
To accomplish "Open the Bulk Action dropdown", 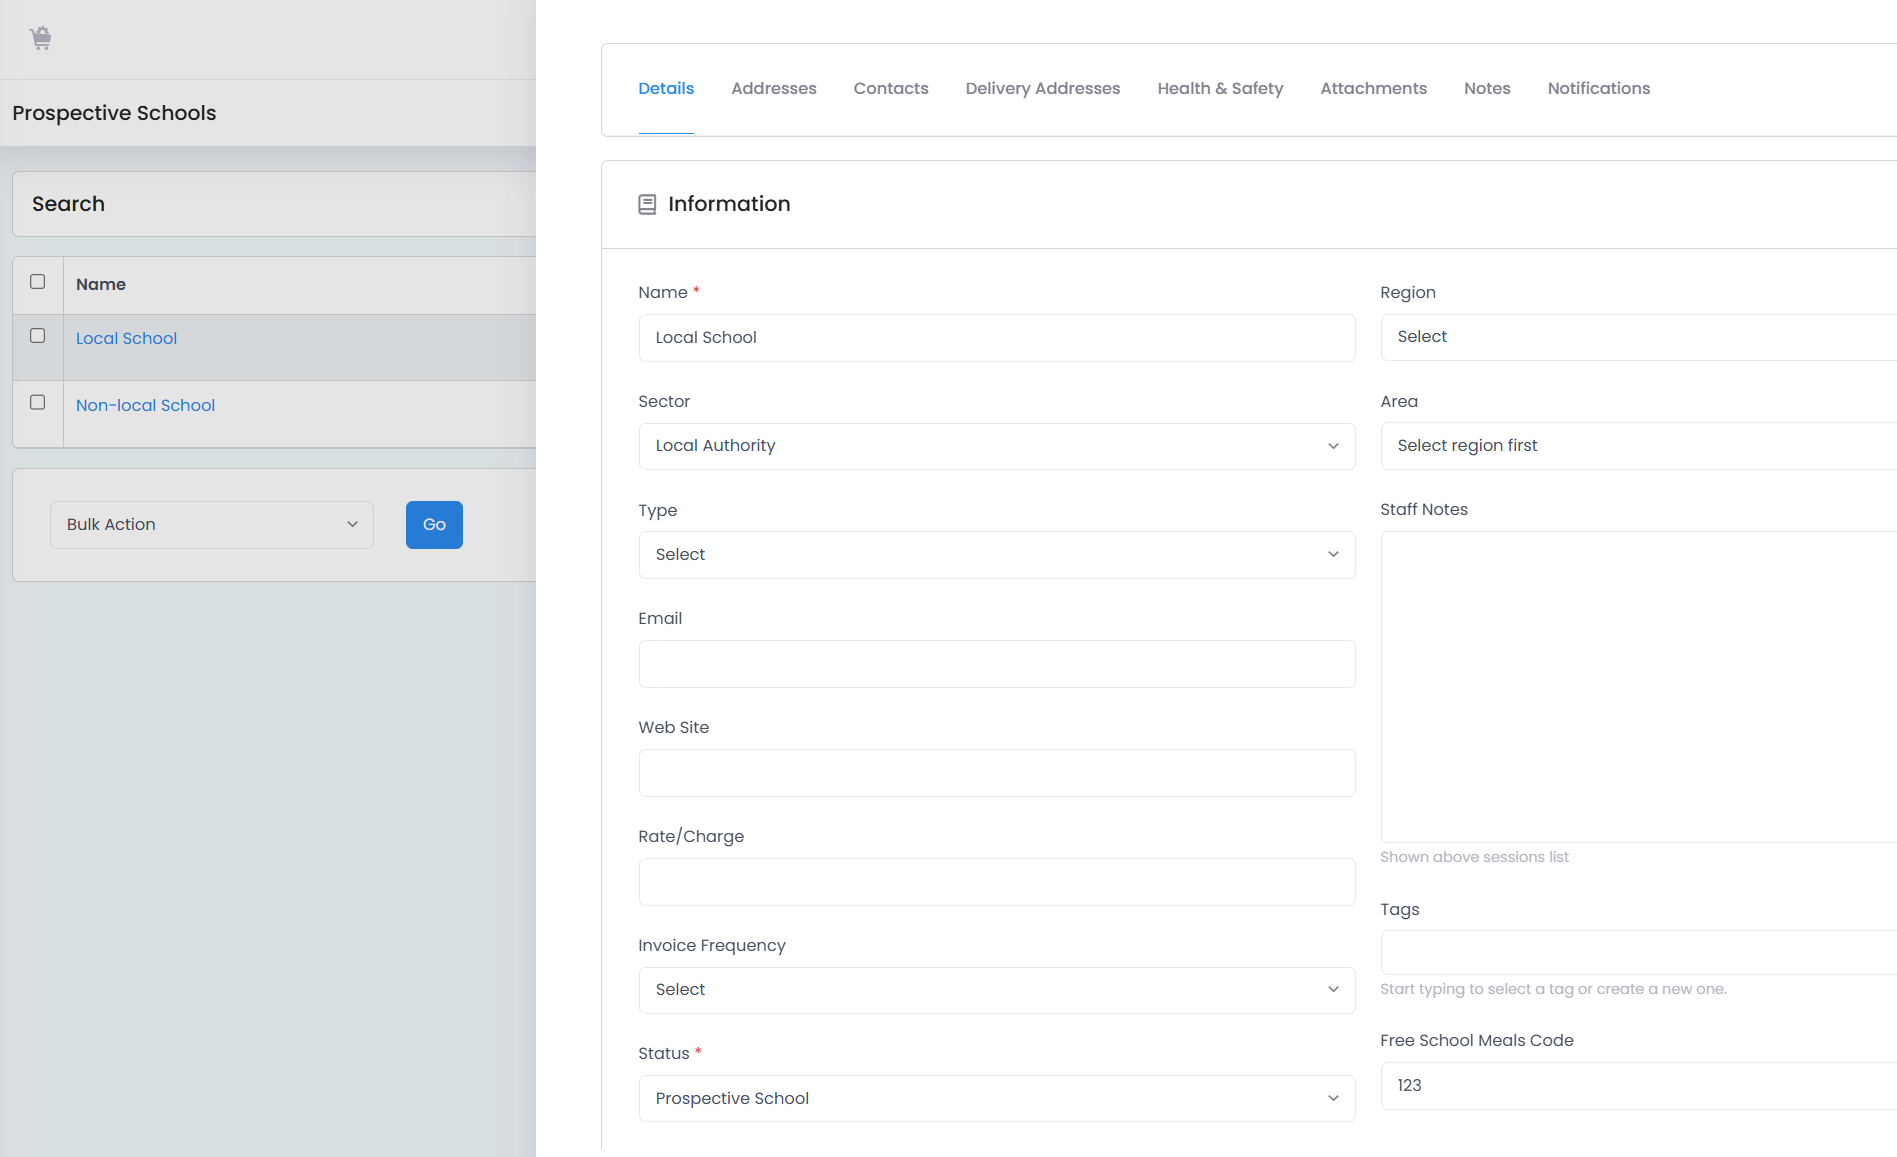I will pos(212,525).
